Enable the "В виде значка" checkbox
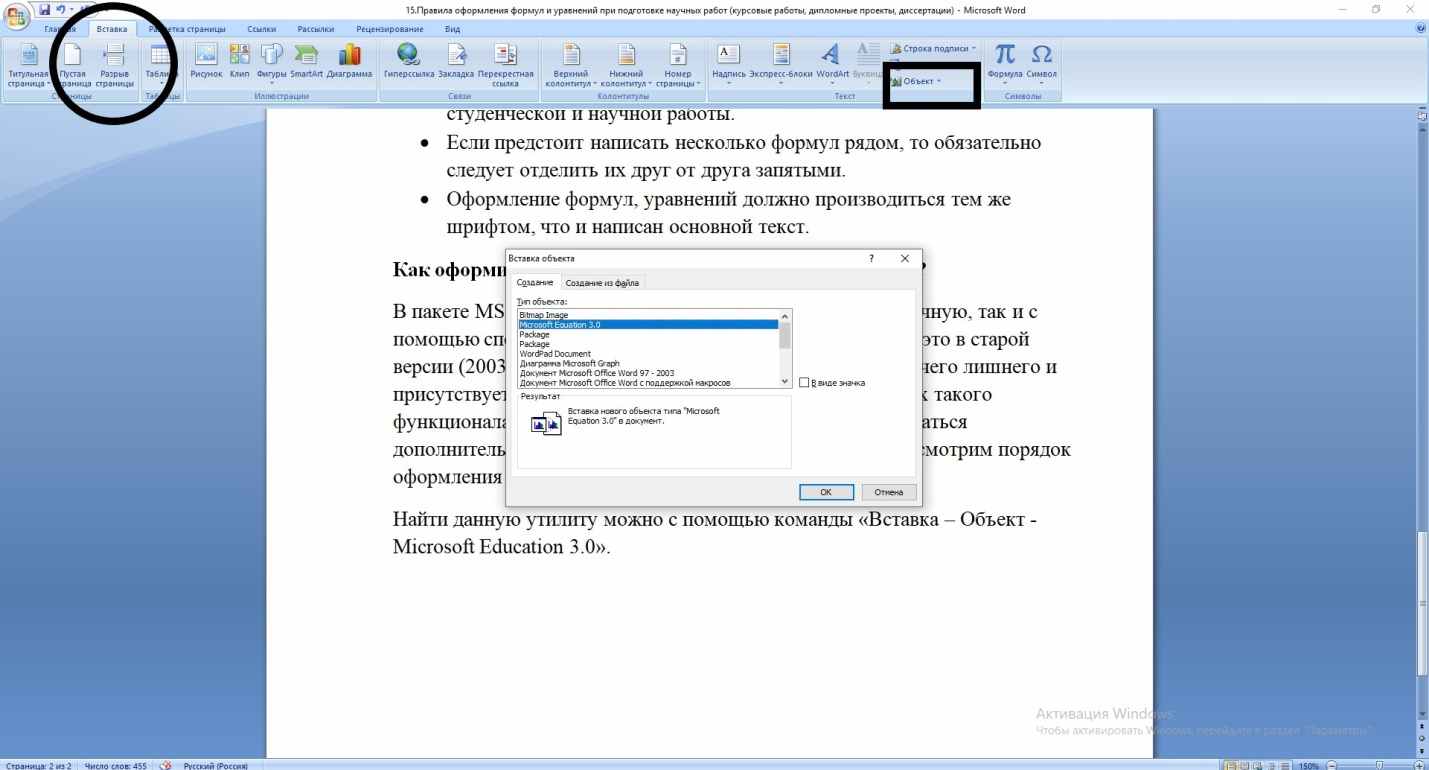Image resolution: width=1429 pixels, height=770 pixels. (x=805, y=383)
